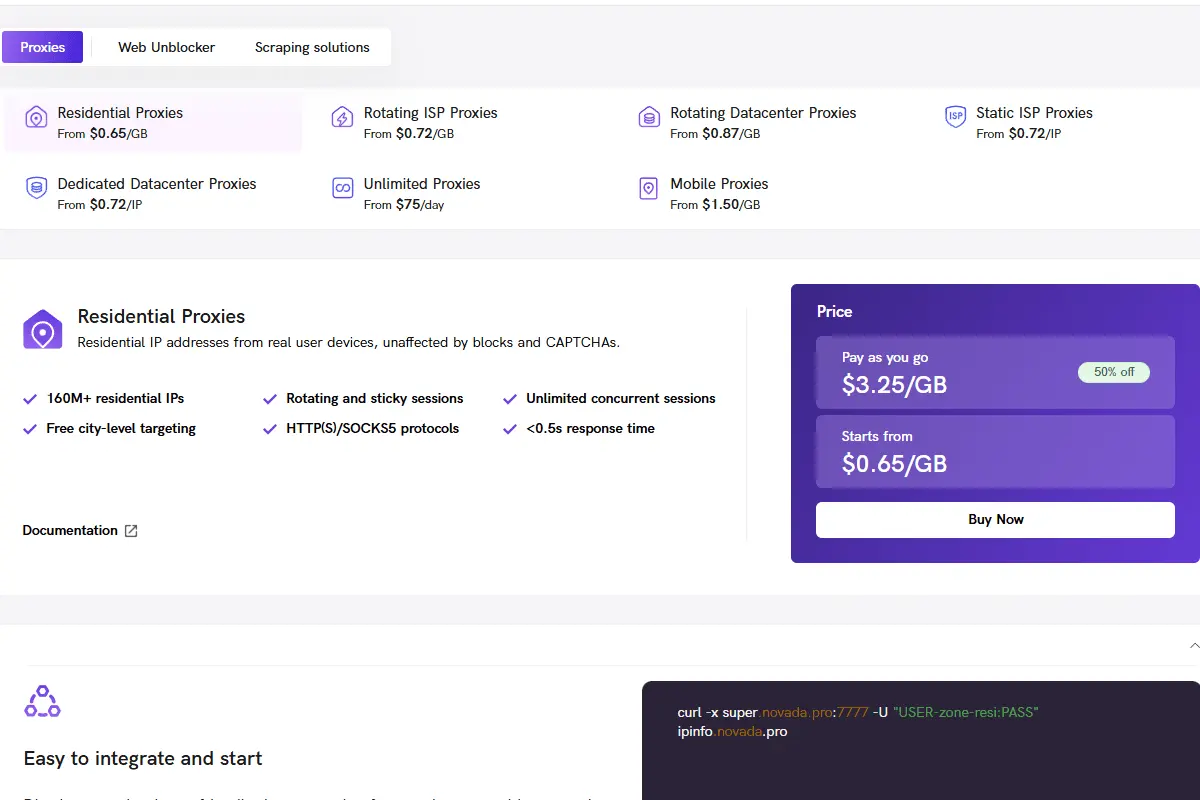
Task: Click the Rotating ISP Proxies lightning icon
Action: 342,117
